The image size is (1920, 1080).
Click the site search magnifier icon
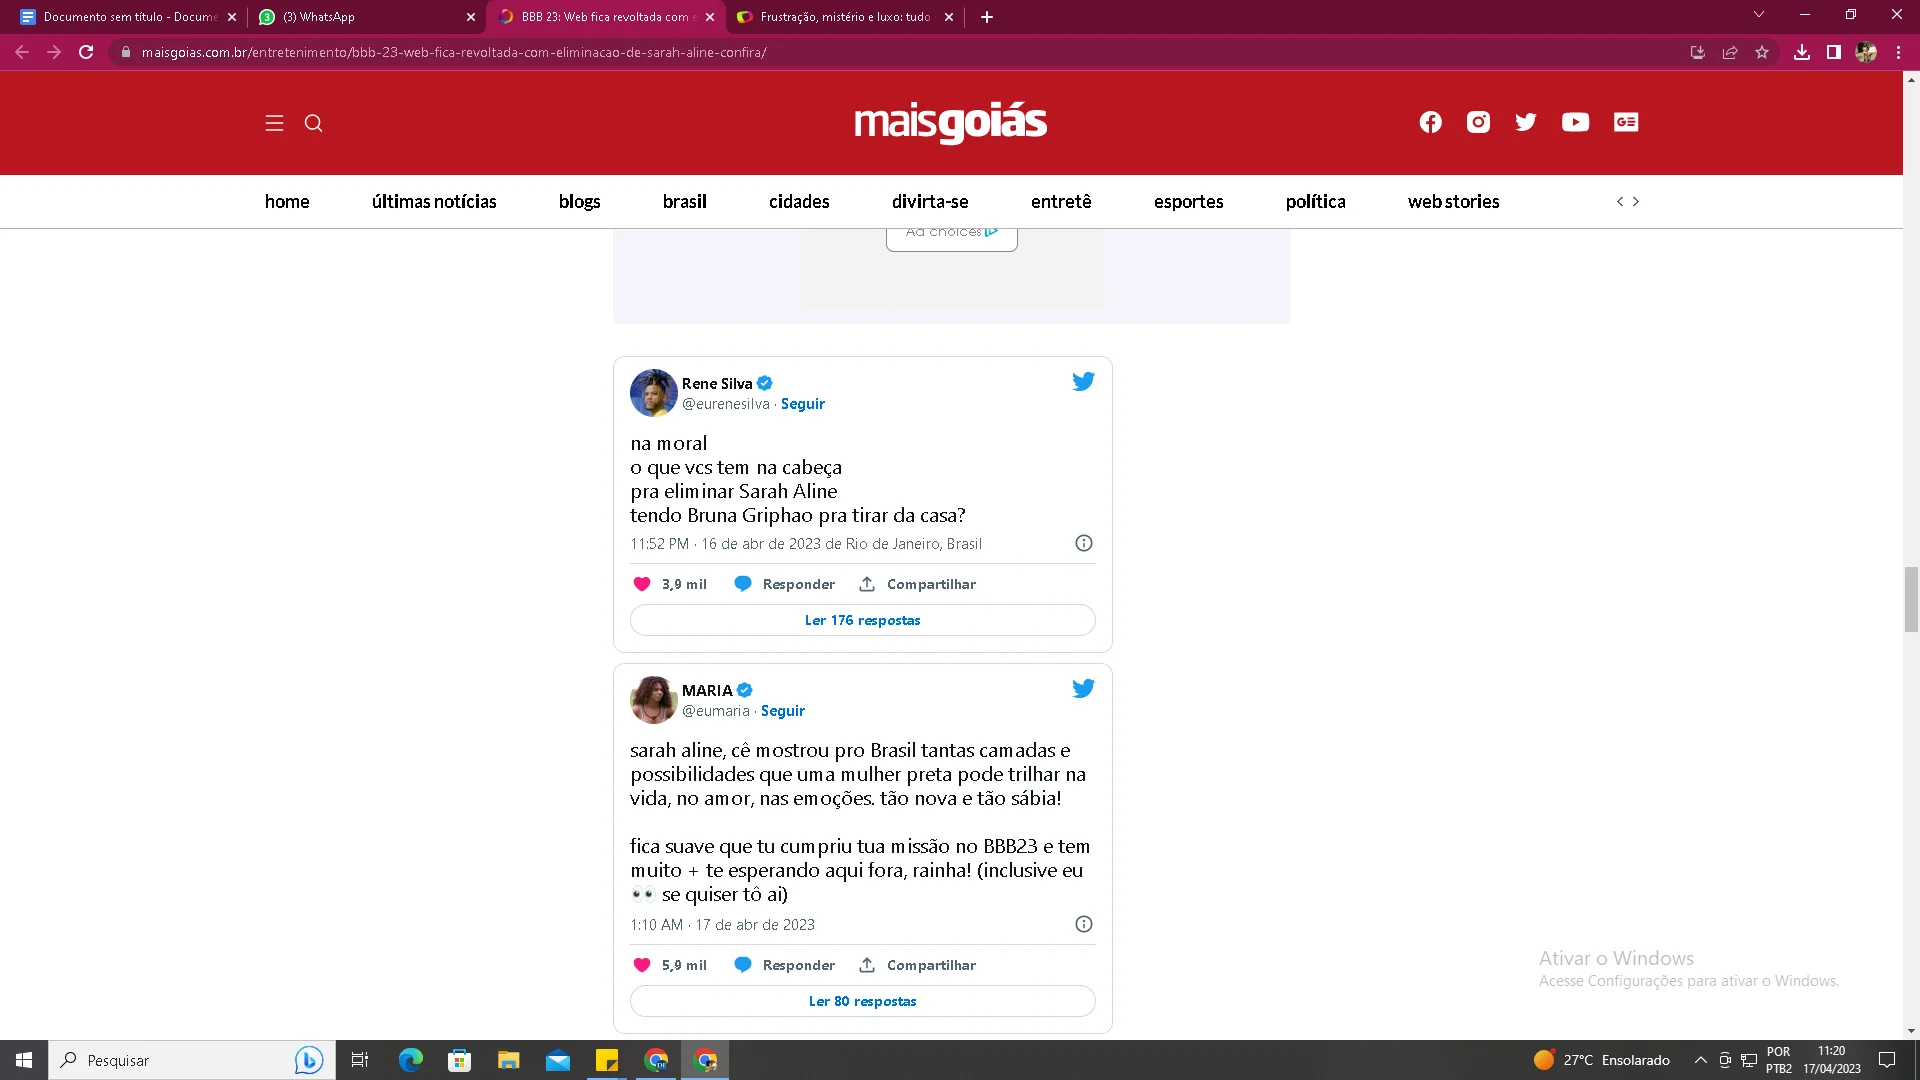click(x=313, y=123)
